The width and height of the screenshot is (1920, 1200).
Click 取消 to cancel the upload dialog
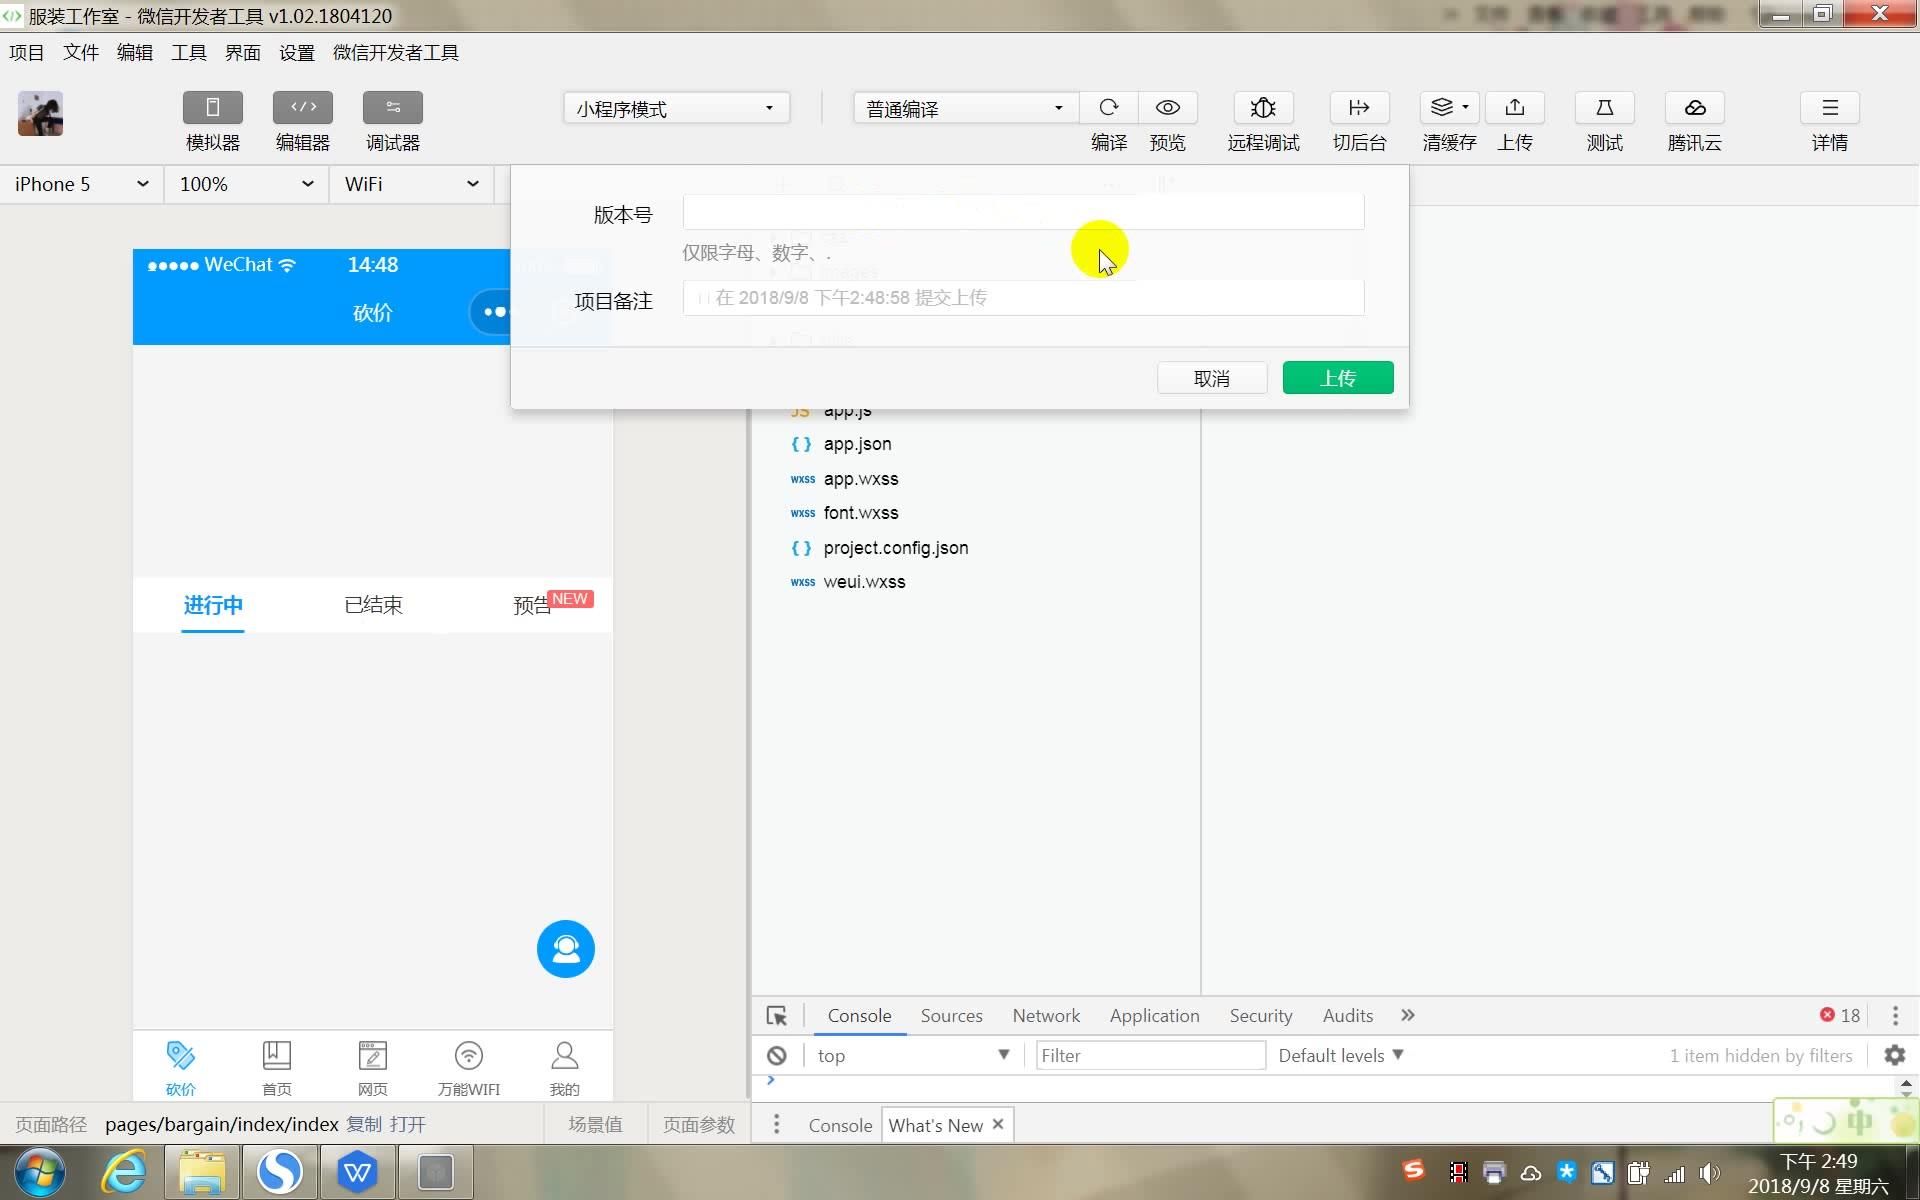tap(1212, 377)
